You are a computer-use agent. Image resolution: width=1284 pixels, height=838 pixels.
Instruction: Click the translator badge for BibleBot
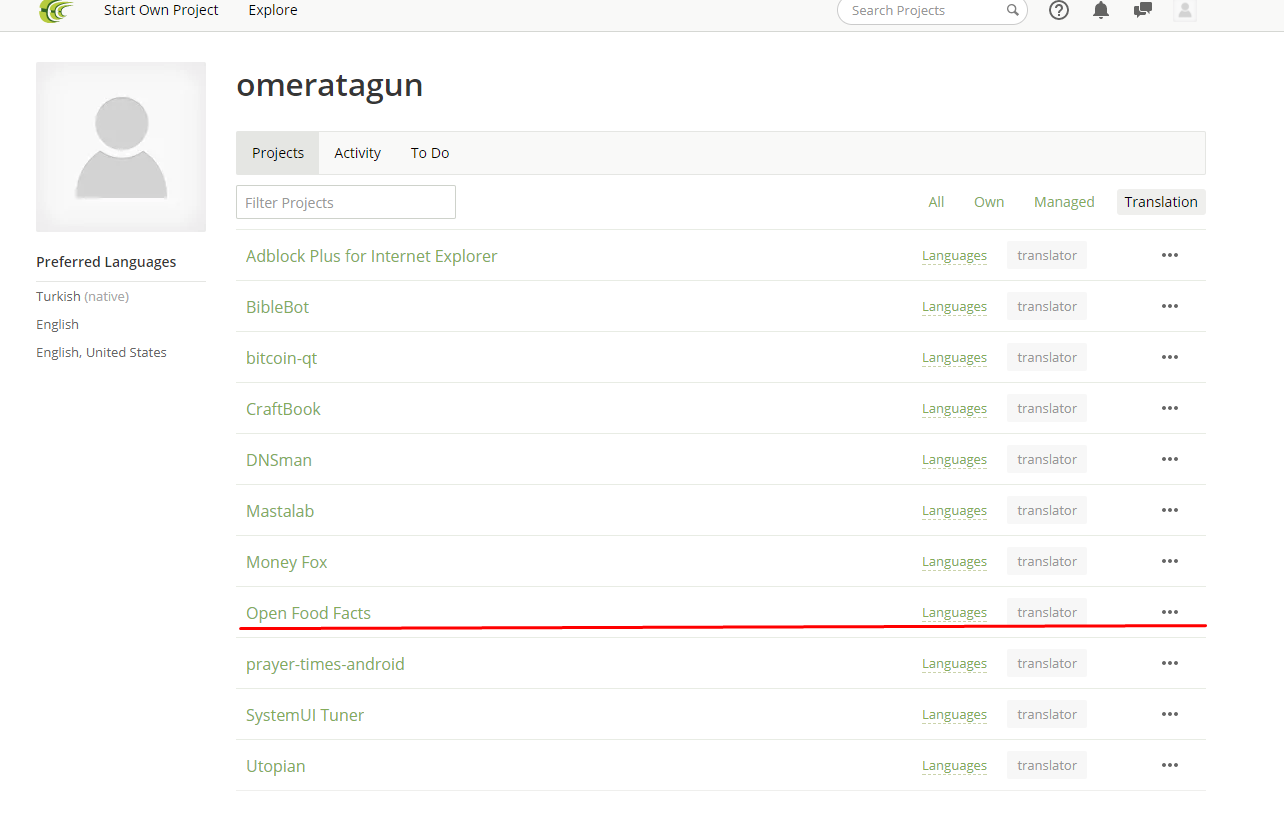(x=1047, y=306)
